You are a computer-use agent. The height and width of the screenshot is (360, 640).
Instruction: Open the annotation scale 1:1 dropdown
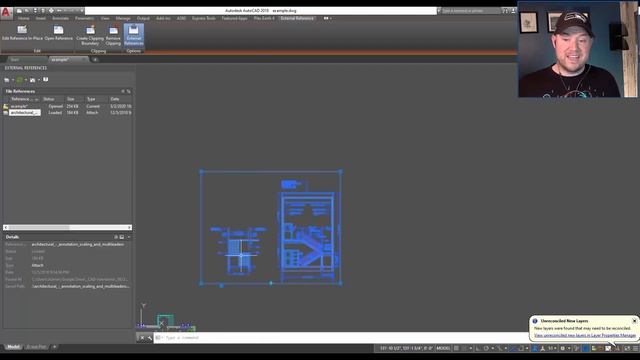[552, 348]
